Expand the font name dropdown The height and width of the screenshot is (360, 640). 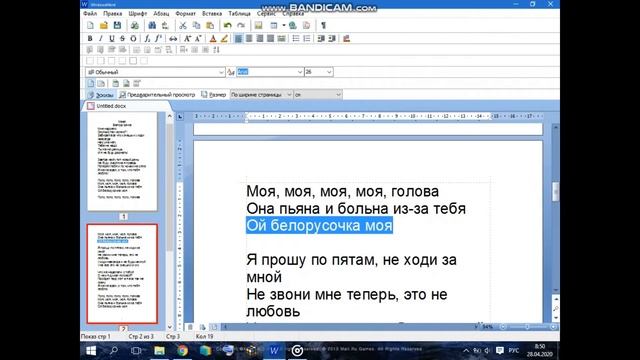[x=300, y=72]
